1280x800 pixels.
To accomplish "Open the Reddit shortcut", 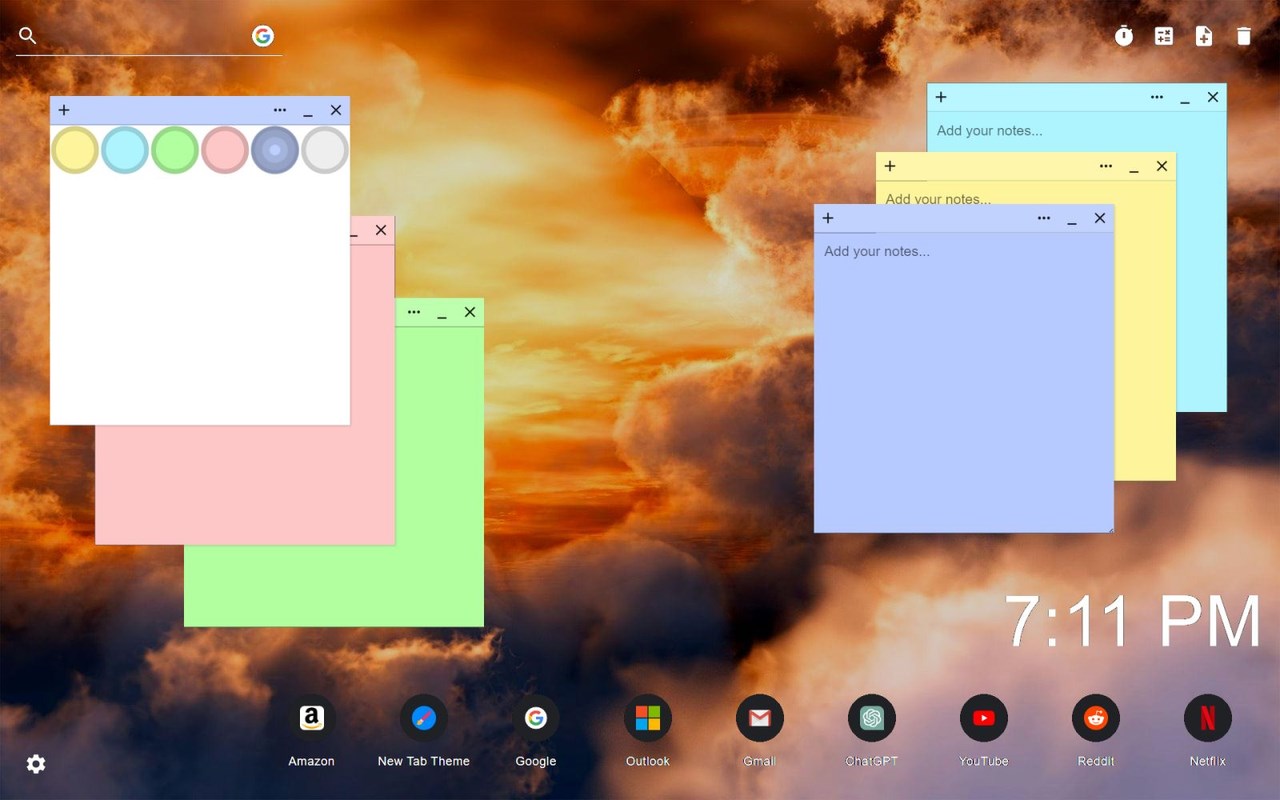I will tap(1096, 718).
